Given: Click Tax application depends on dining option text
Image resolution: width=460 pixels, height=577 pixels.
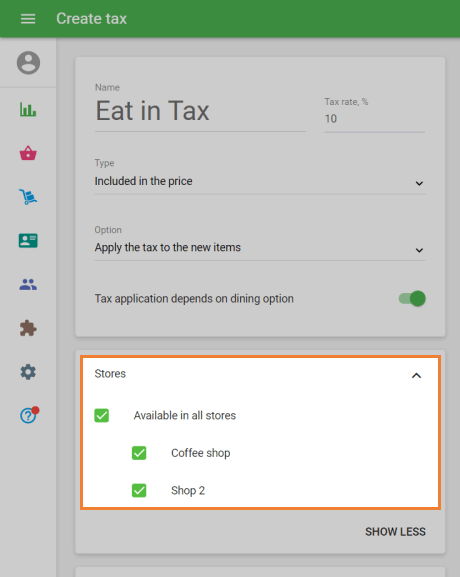Looking at the screenshot, I should coord(194,298).
